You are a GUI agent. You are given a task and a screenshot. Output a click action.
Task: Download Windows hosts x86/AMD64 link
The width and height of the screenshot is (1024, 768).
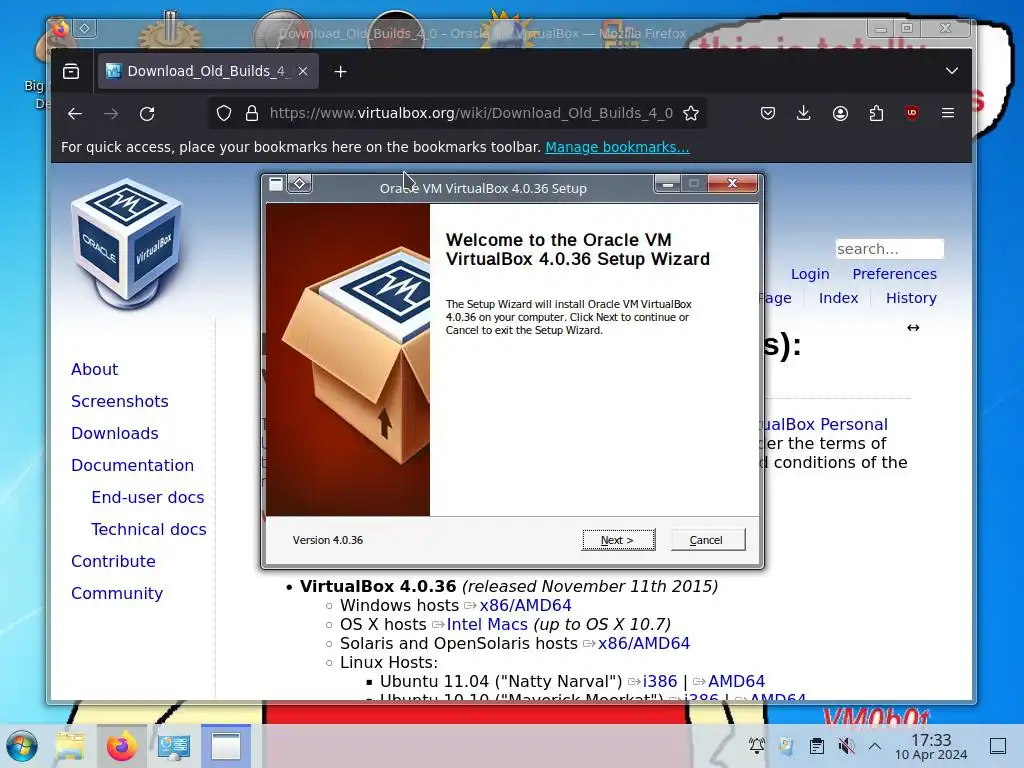click(525, 605)
